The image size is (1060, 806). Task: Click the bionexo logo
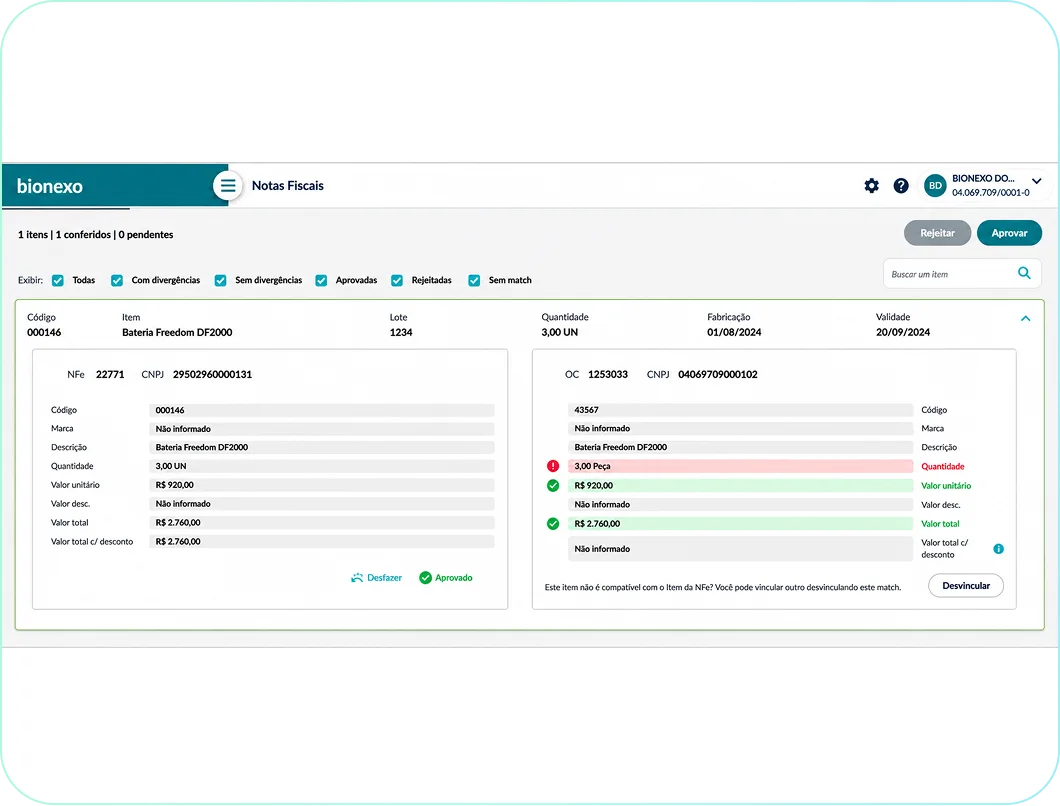(49, 186)
